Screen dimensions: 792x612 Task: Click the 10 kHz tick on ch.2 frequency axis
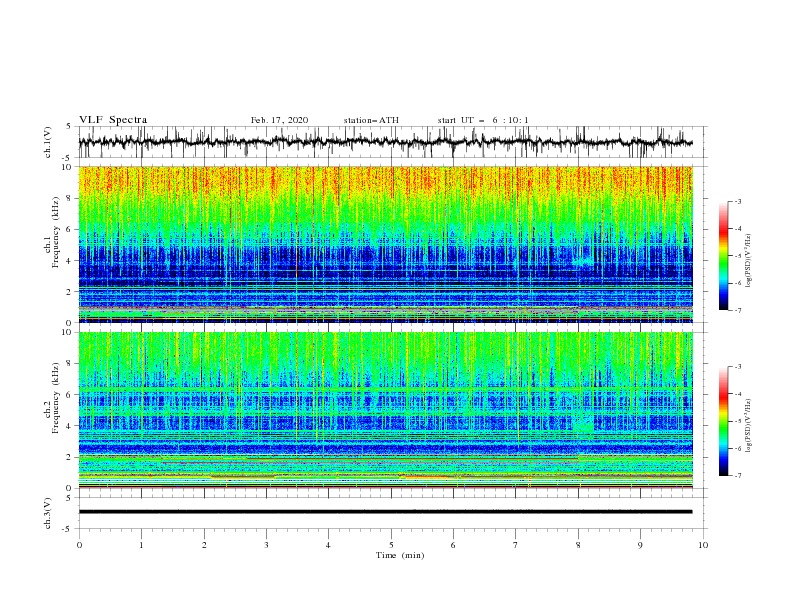click(x=68, y=332)
